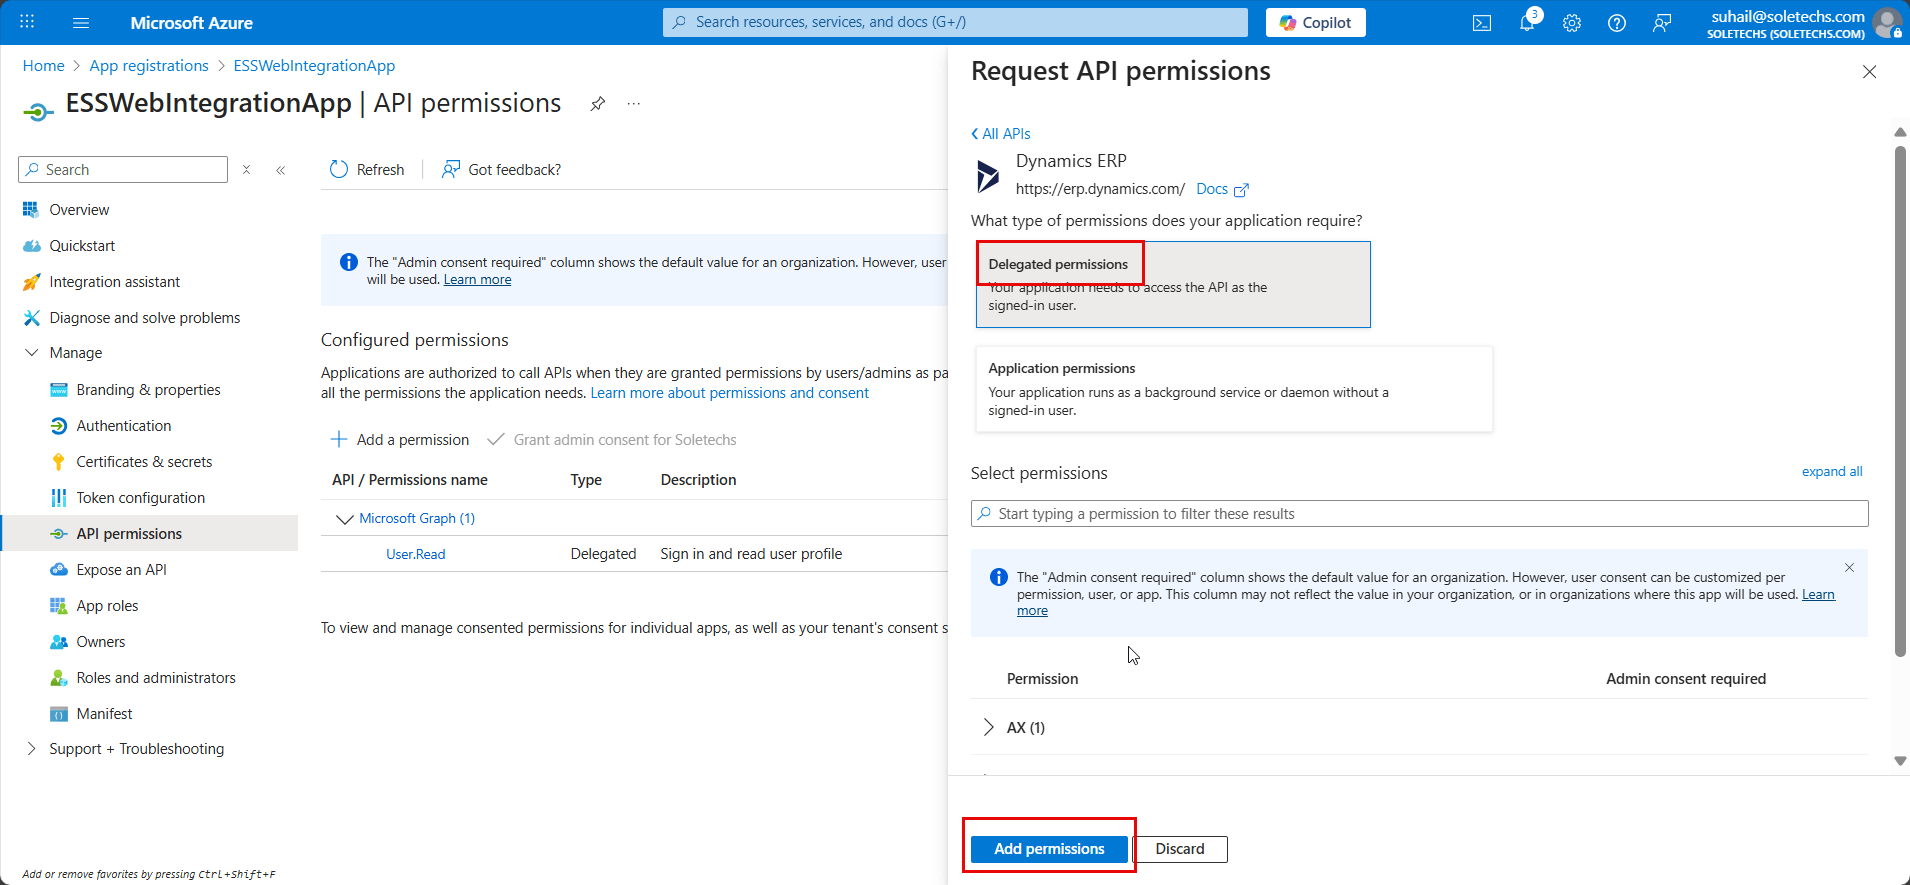Click the Refresh icon in command bar
1910x885 pixels.
(339, 170)
